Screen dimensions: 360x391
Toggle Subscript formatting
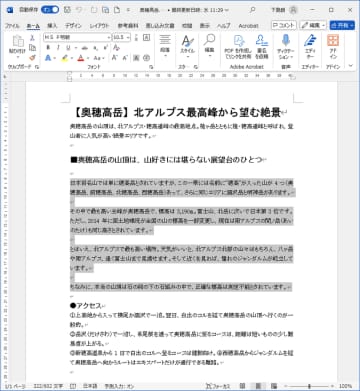click(95, 48)
